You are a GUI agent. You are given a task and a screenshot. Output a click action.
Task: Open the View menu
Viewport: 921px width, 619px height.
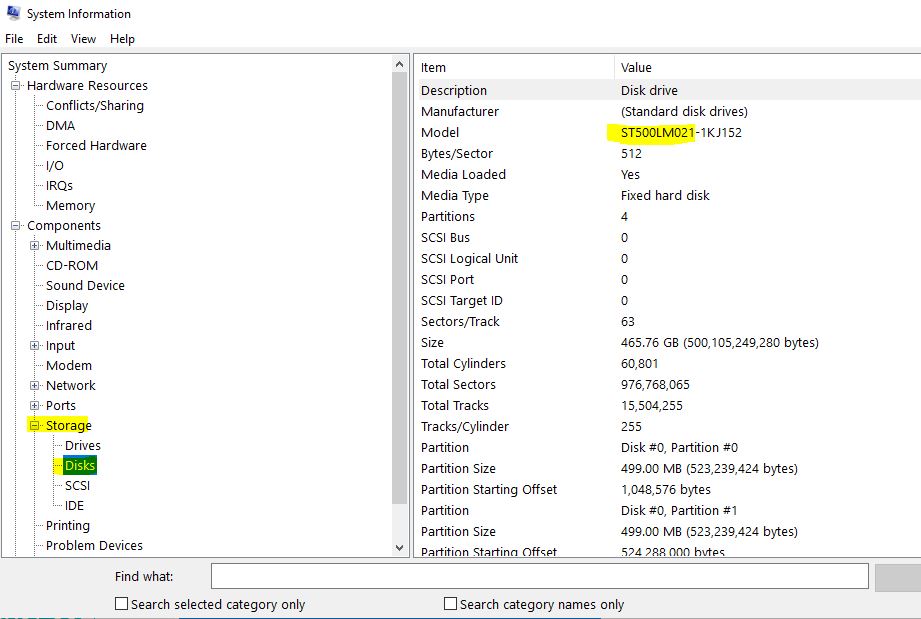pyautogui.click(x=83, y=39)
